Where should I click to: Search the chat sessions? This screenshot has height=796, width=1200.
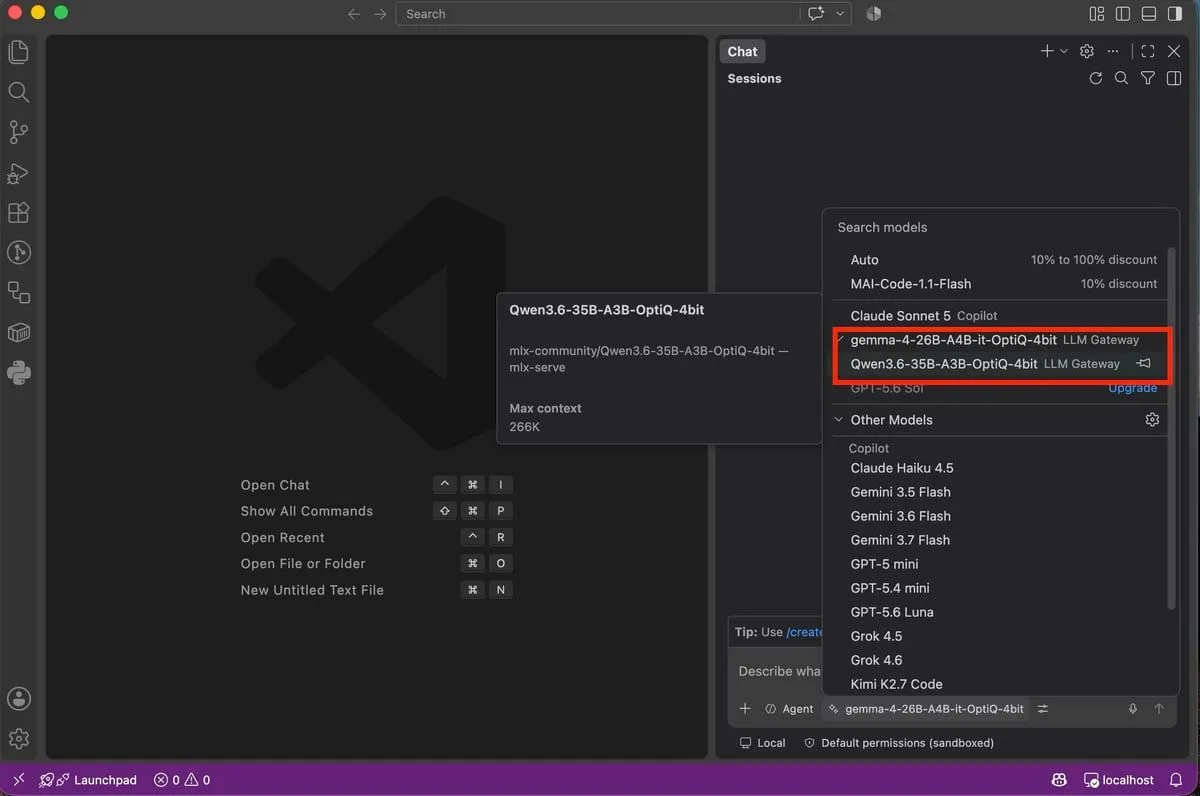pyautogui.click(x=1122, y=78)
